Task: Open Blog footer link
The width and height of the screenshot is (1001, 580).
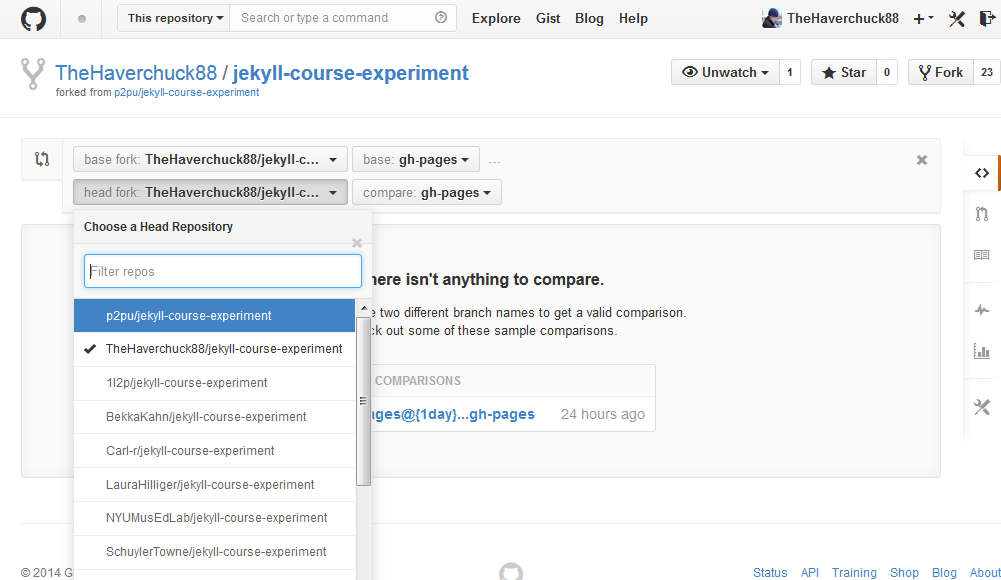Action: point(944,572)
